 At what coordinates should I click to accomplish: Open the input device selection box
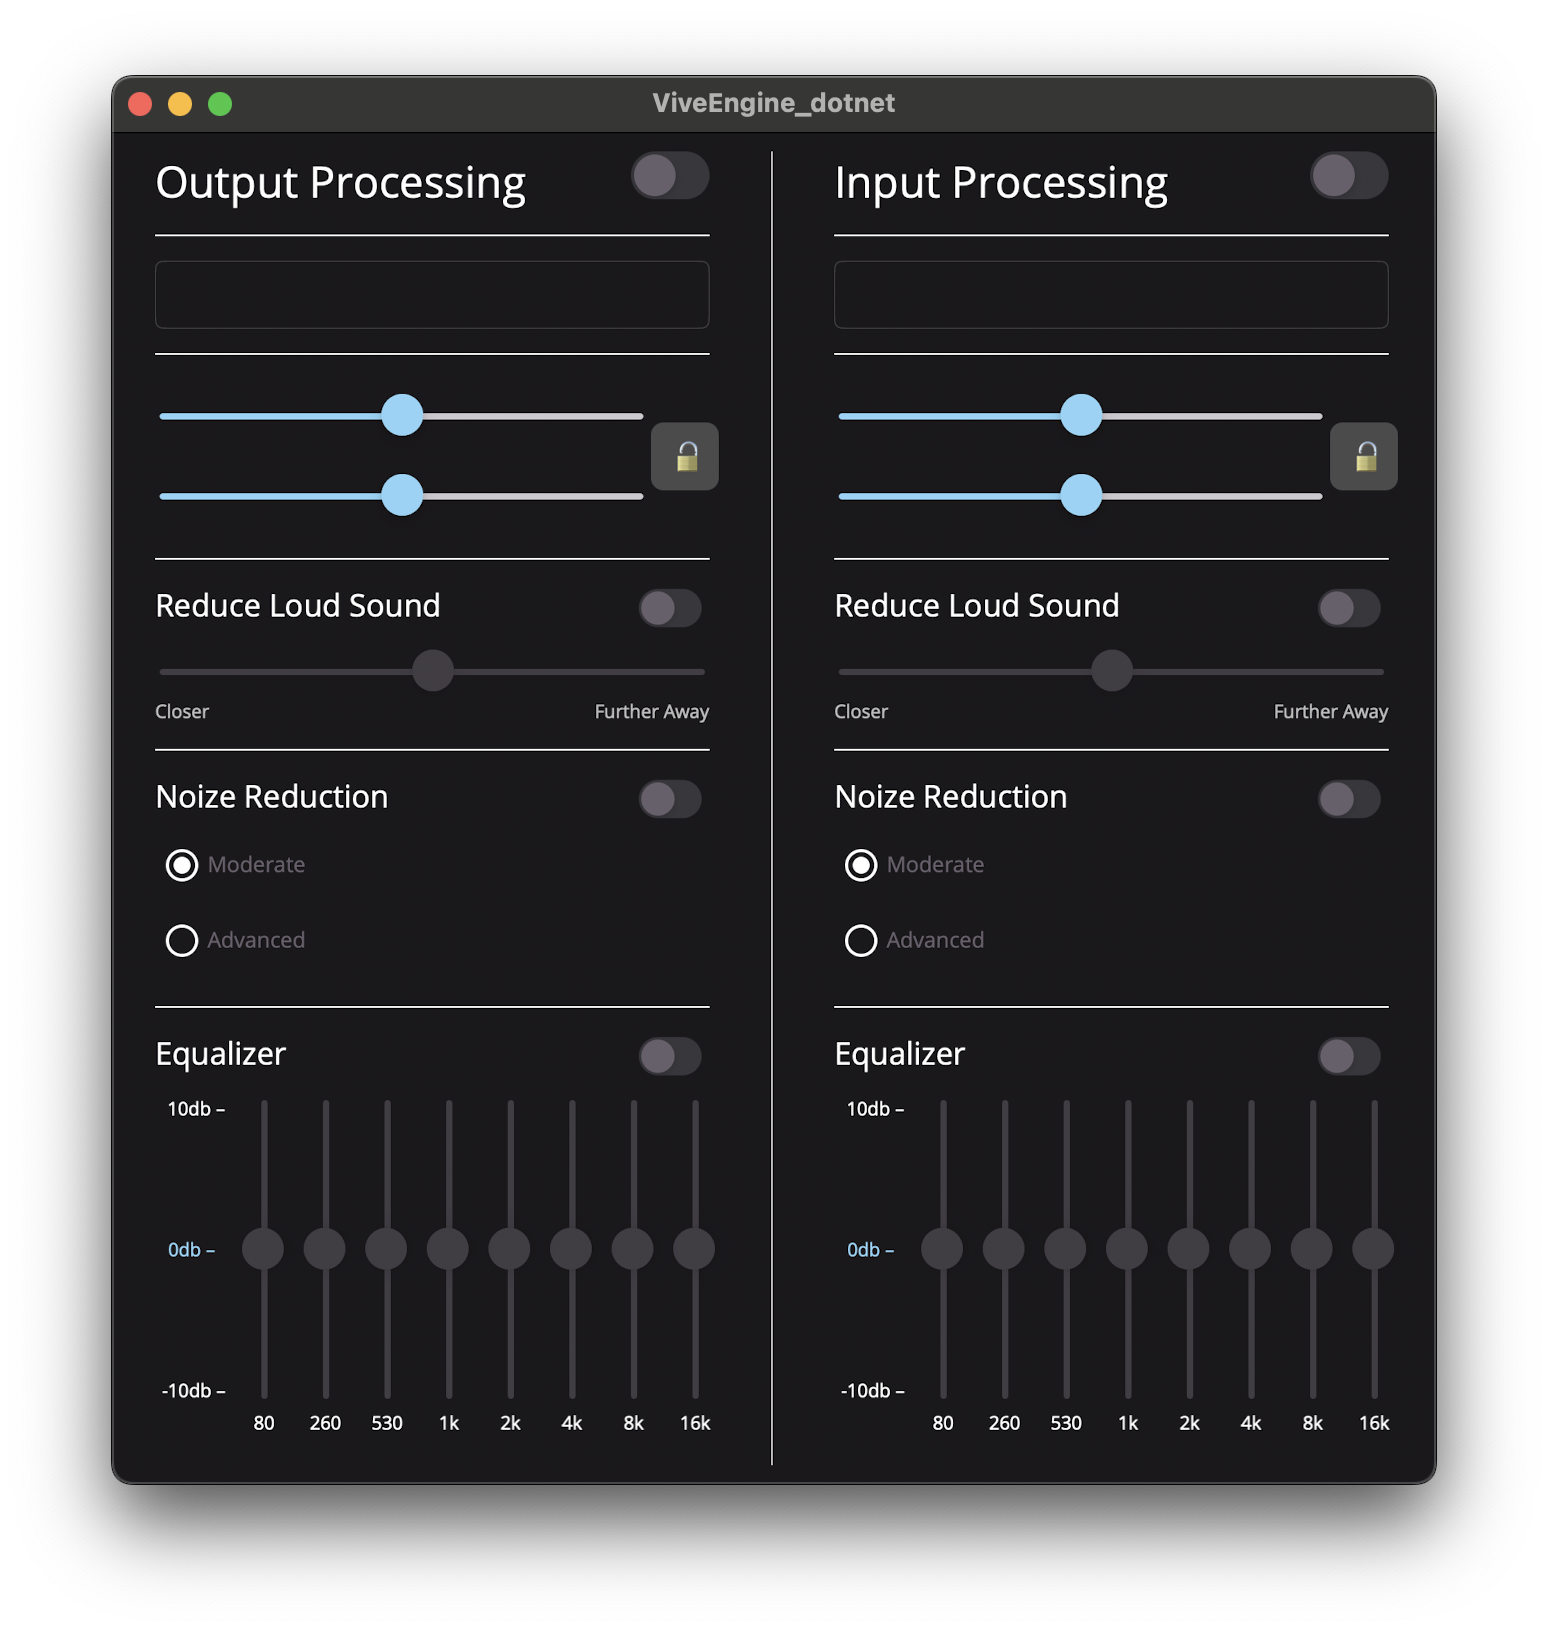click(x=1111, y=295)
